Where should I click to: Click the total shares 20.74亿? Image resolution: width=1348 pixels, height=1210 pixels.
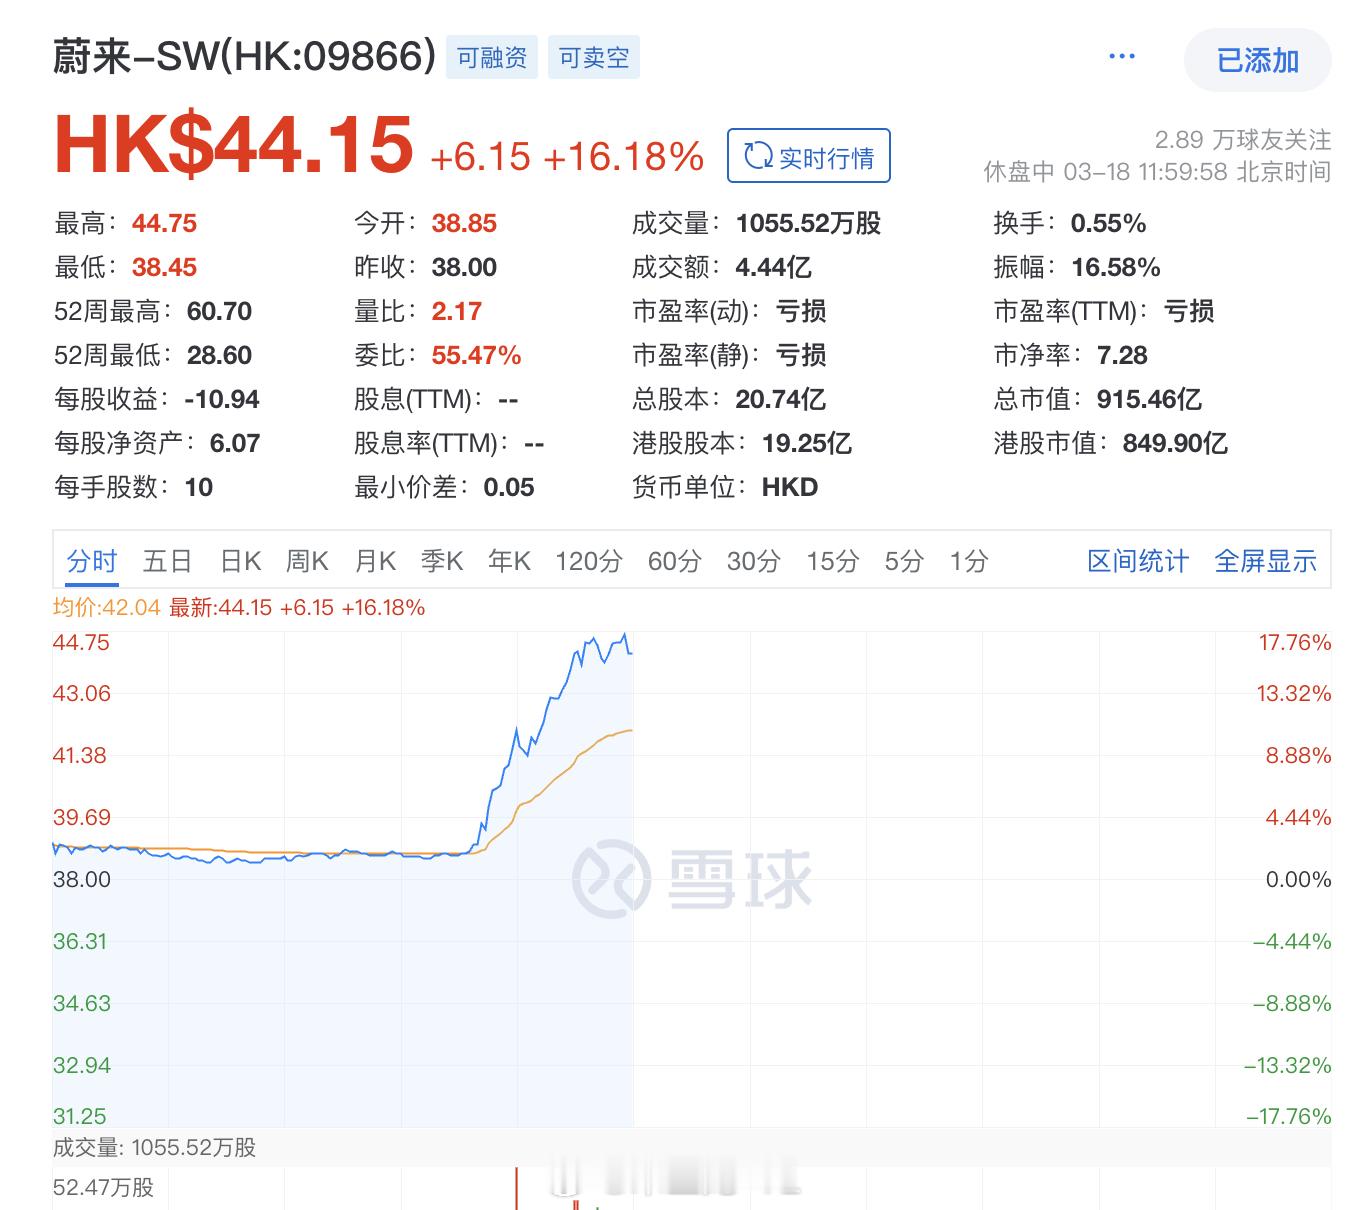pyautogui.click(x=780, y=399)
